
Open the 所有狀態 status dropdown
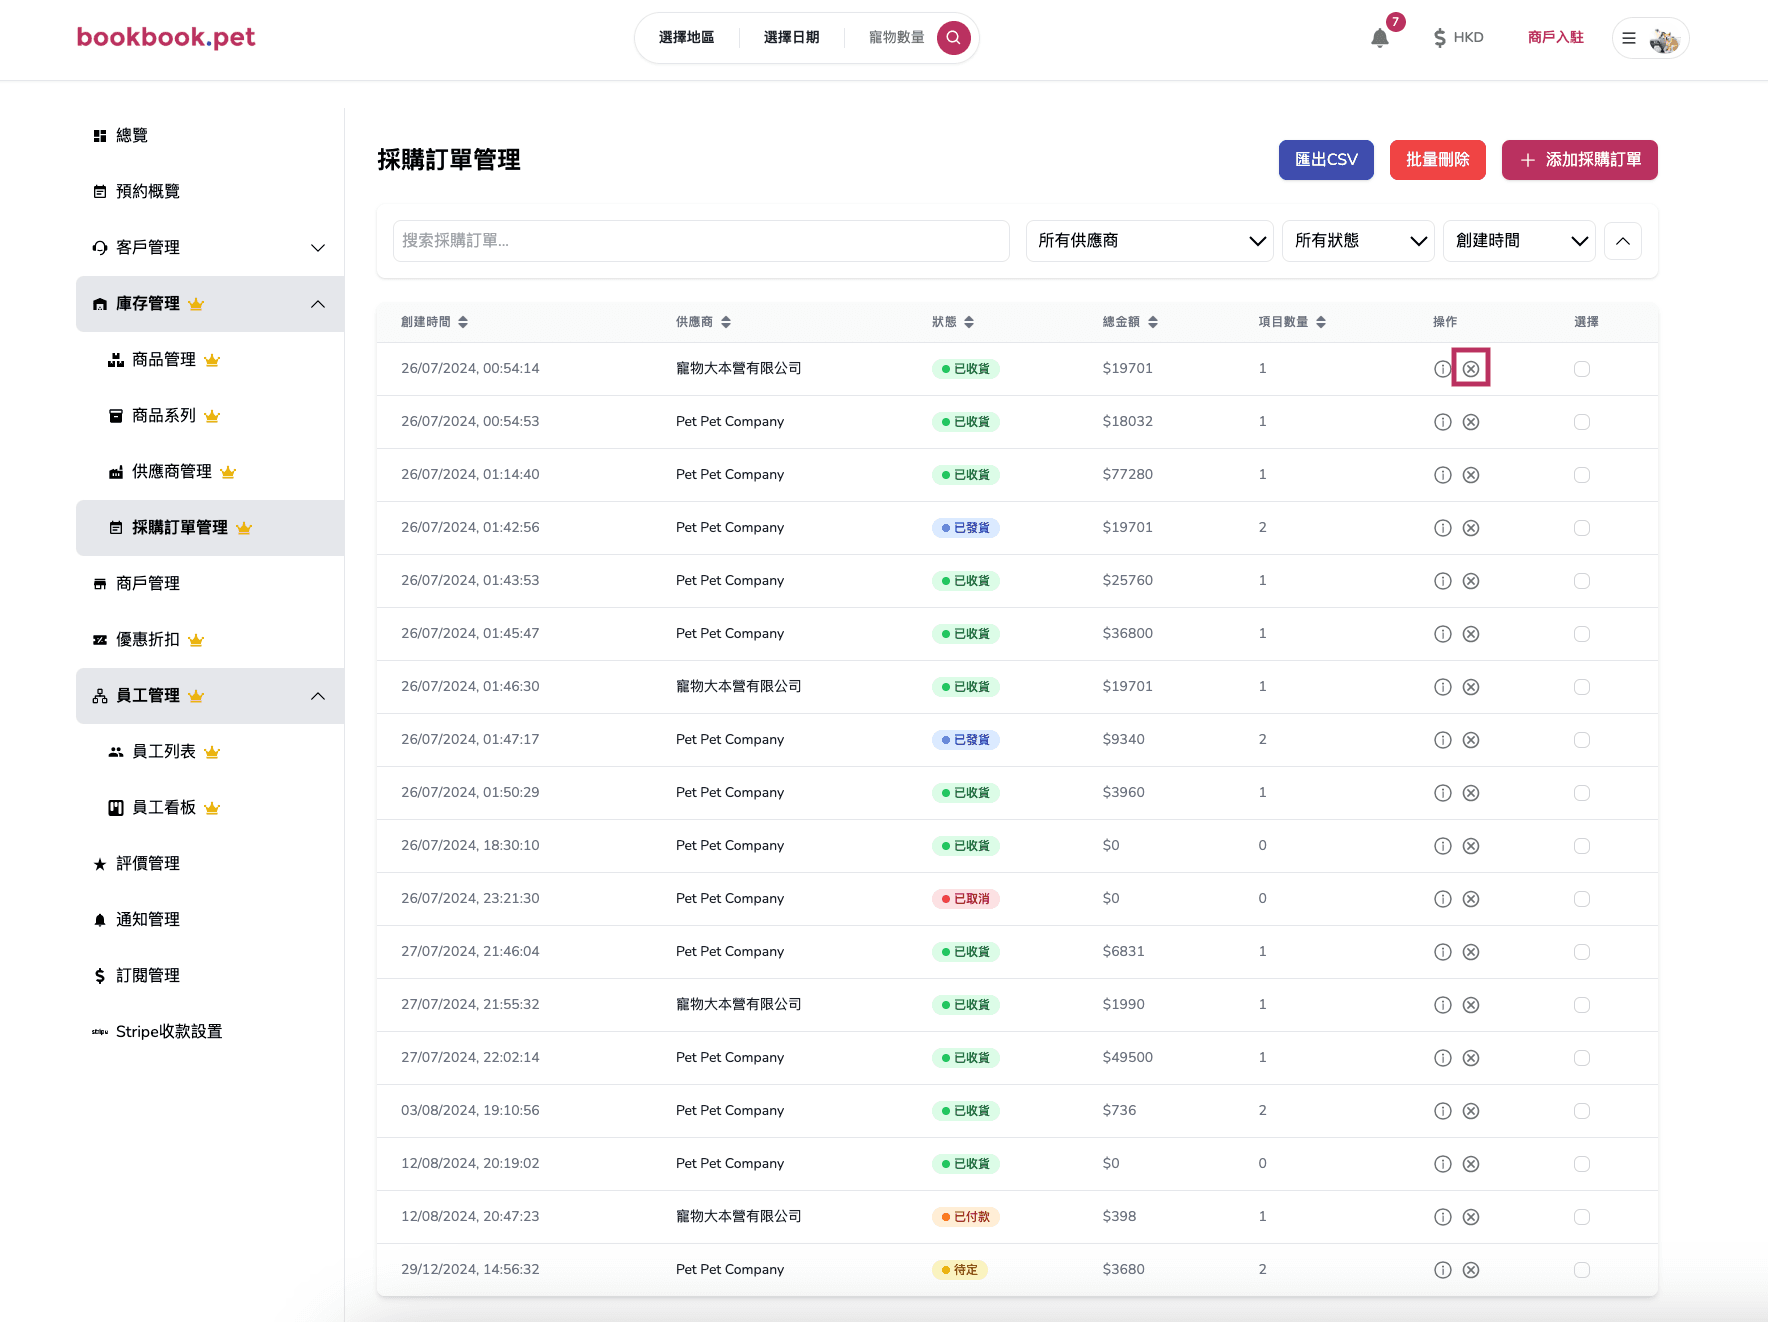point(1359,241)
